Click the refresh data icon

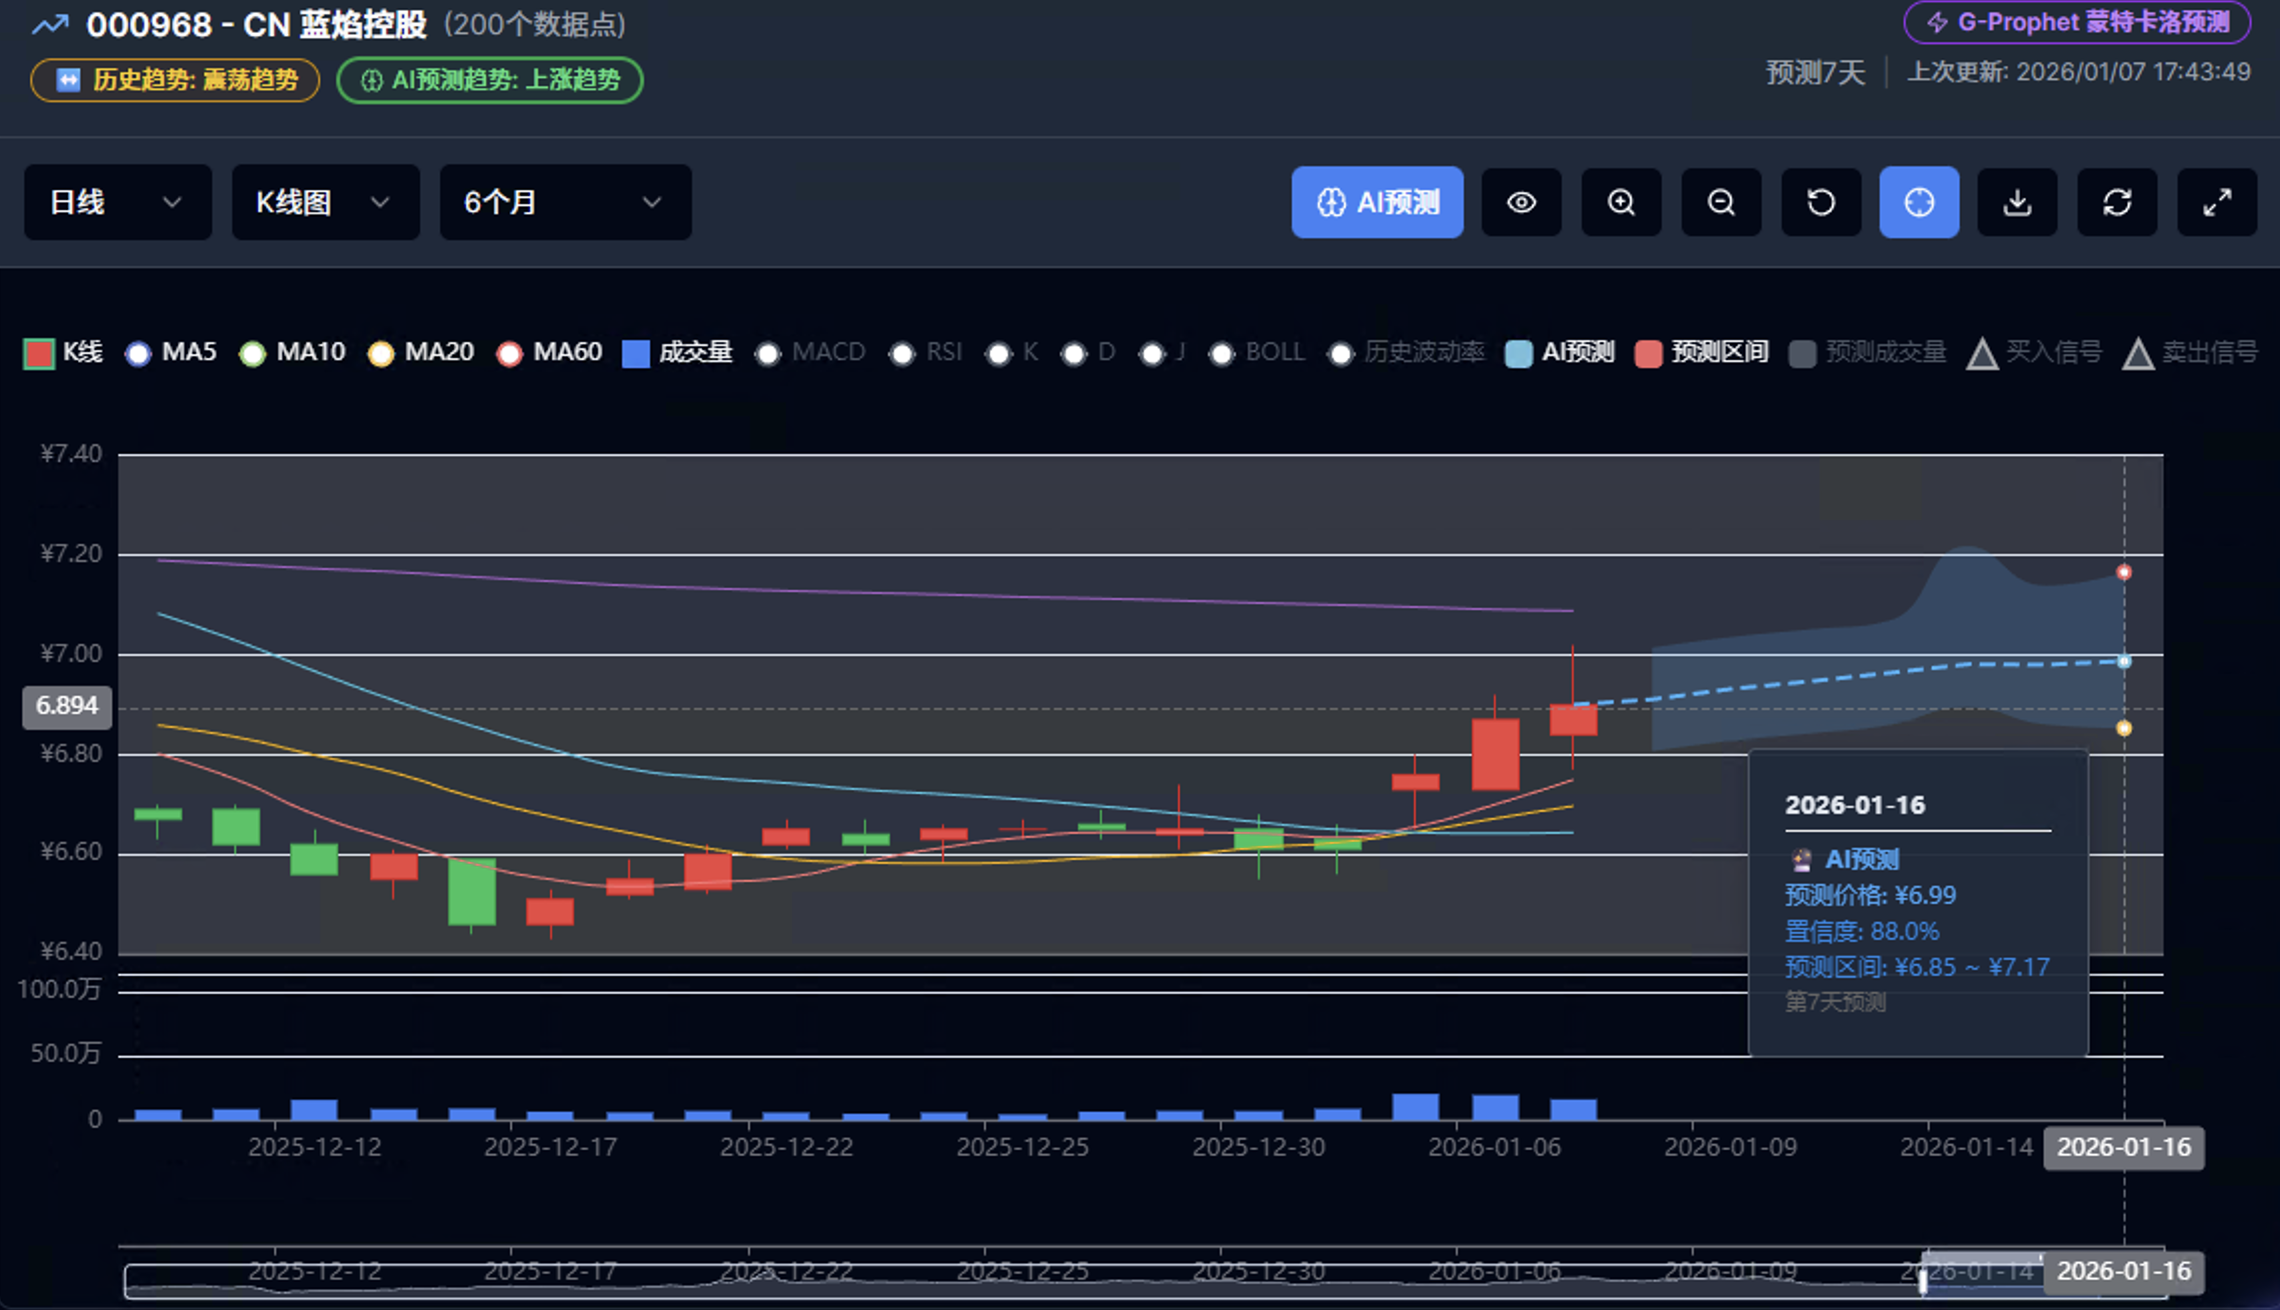[2117, 202]
